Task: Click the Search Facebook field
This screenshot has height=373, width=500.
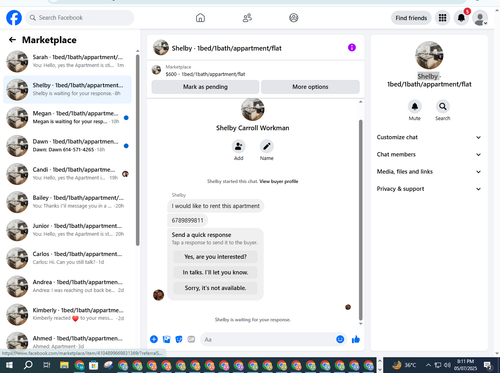Action: point(80,18)
